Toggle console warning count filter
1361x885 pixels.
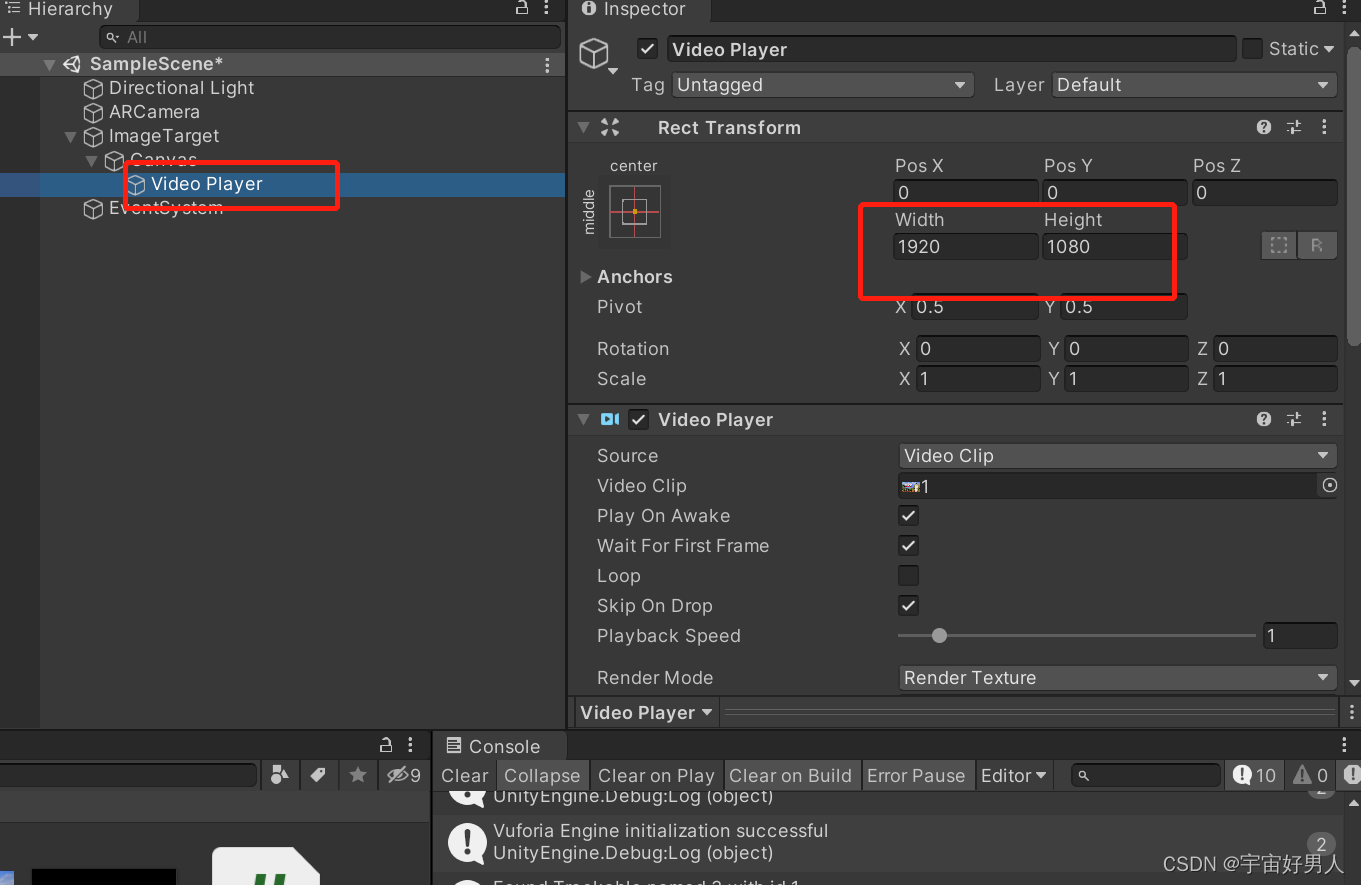(1310, 775)
